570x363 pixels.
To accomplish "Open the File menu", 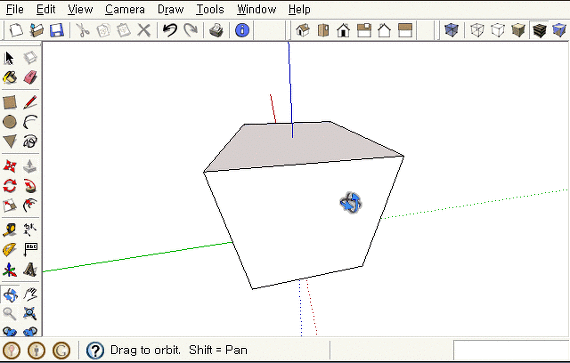I will pyautogui.click(x=15, y=9).
